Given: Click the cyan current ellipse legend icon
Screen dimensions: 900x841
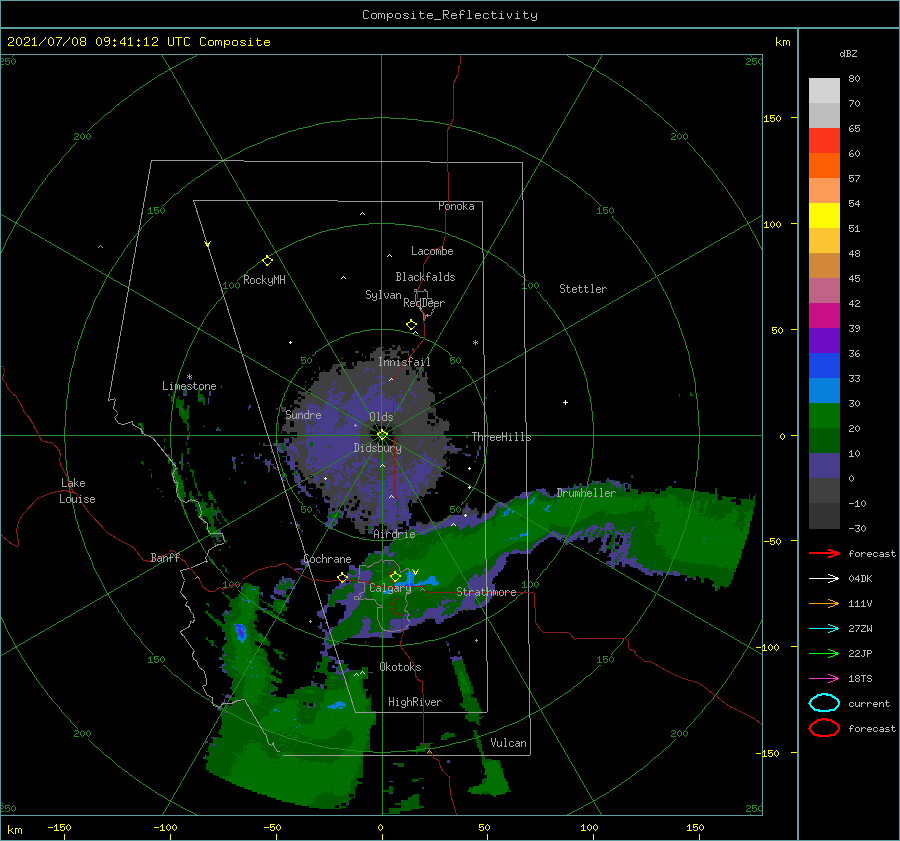Looking at the screenshot, I should pyautogui.click(x=824, y=703).
